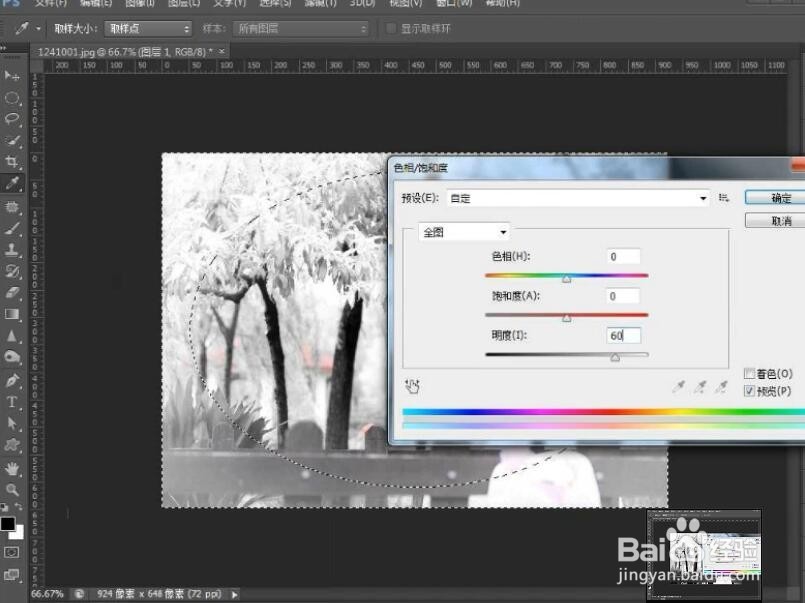Select the Pen tool
Viewport: 805px width, 603px height.
point(11,380)
